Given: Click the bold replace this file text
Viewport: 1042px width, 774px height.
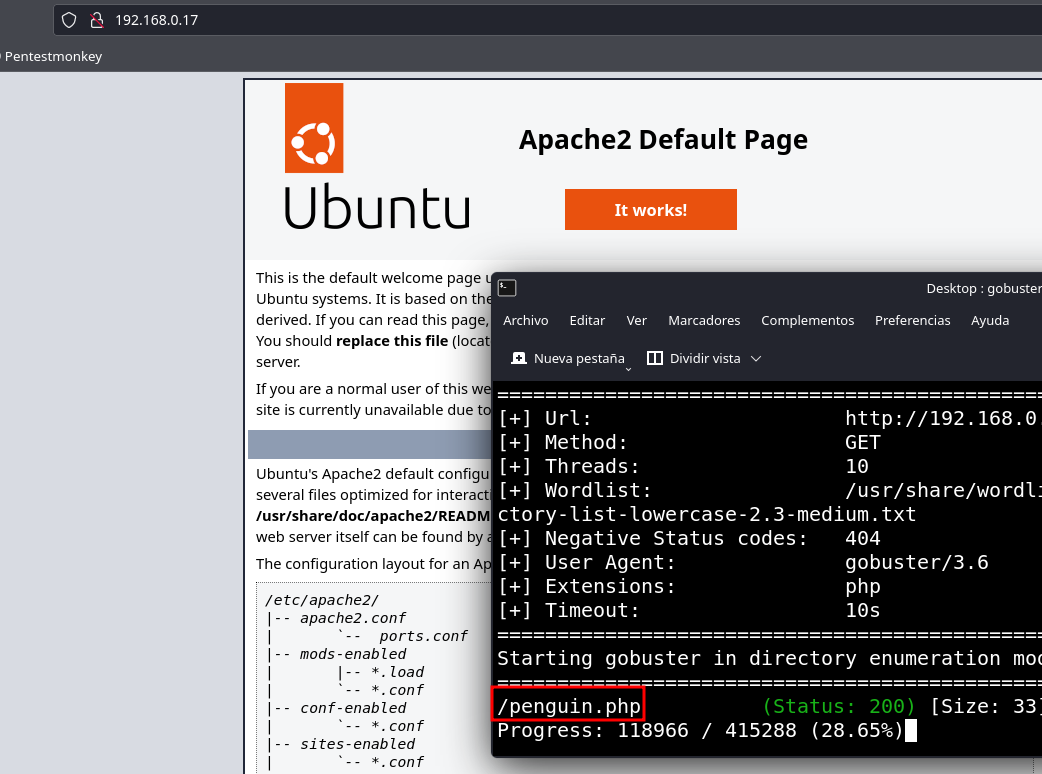Looking at the screenshot, I should tap(392, 341).
